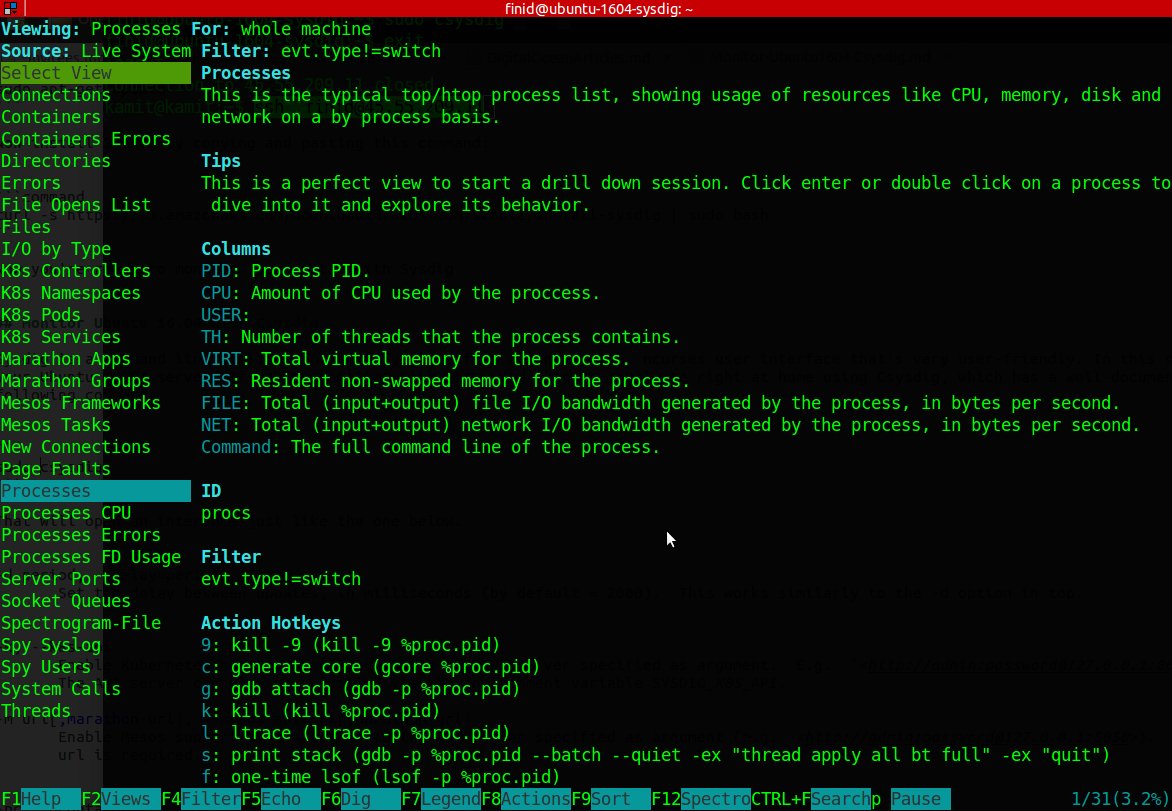
Task: Select the Connections view
Action: 55,95
